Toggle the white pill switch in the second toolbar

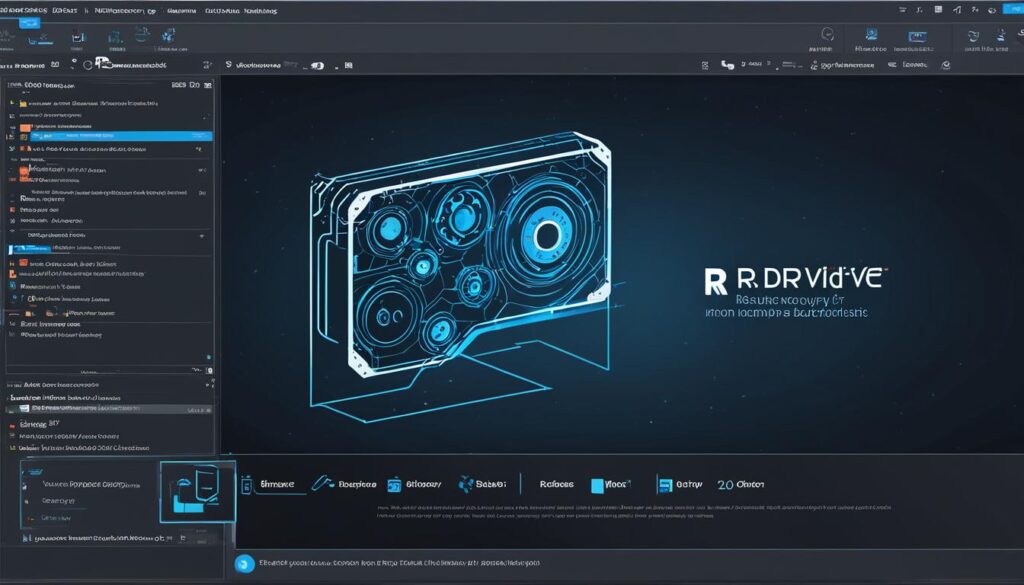317,65
